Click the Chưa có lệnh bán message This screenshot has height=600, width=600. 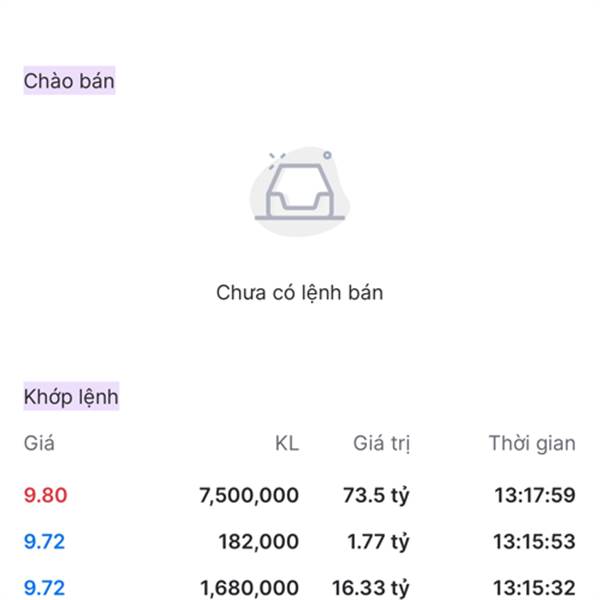(x=300, y=293)
